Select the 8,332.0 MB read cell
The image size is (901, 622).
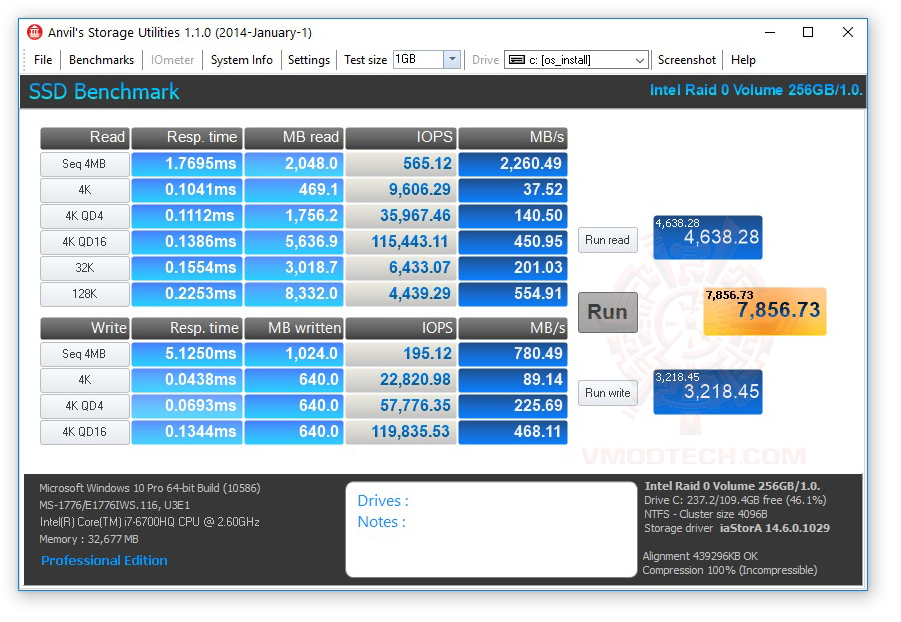coord(294,294)
